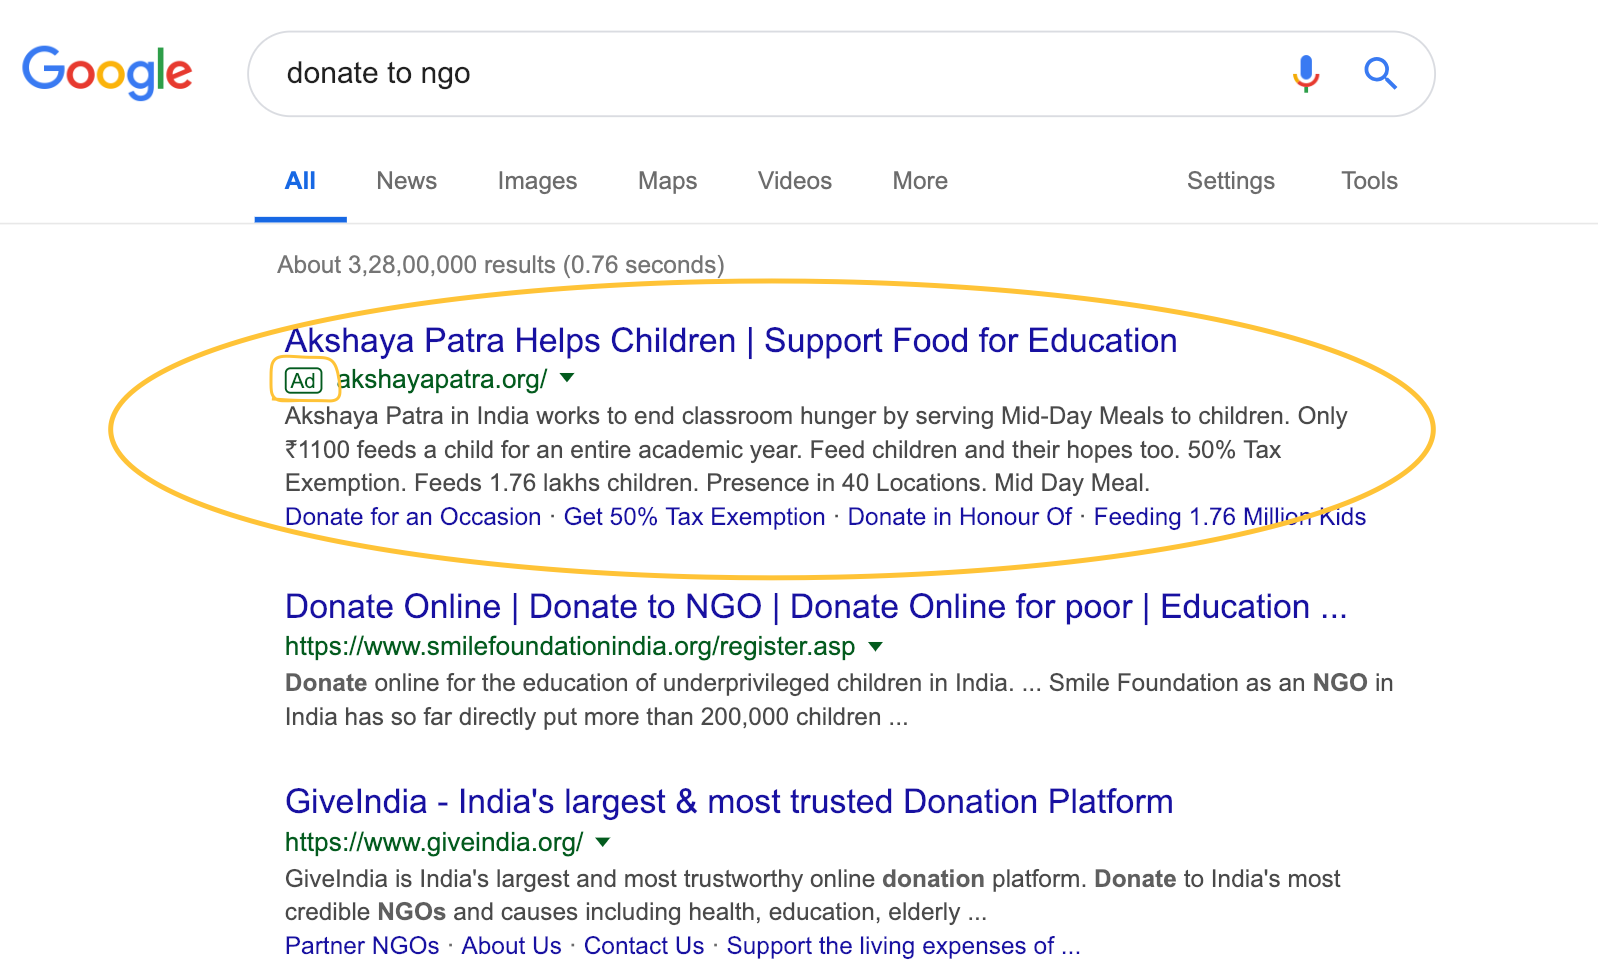Open the "Donate for an Occasion" sitelink
The height and width of the screenshot is (963, 1598).
pyautogui.click(x=413, y=517)
